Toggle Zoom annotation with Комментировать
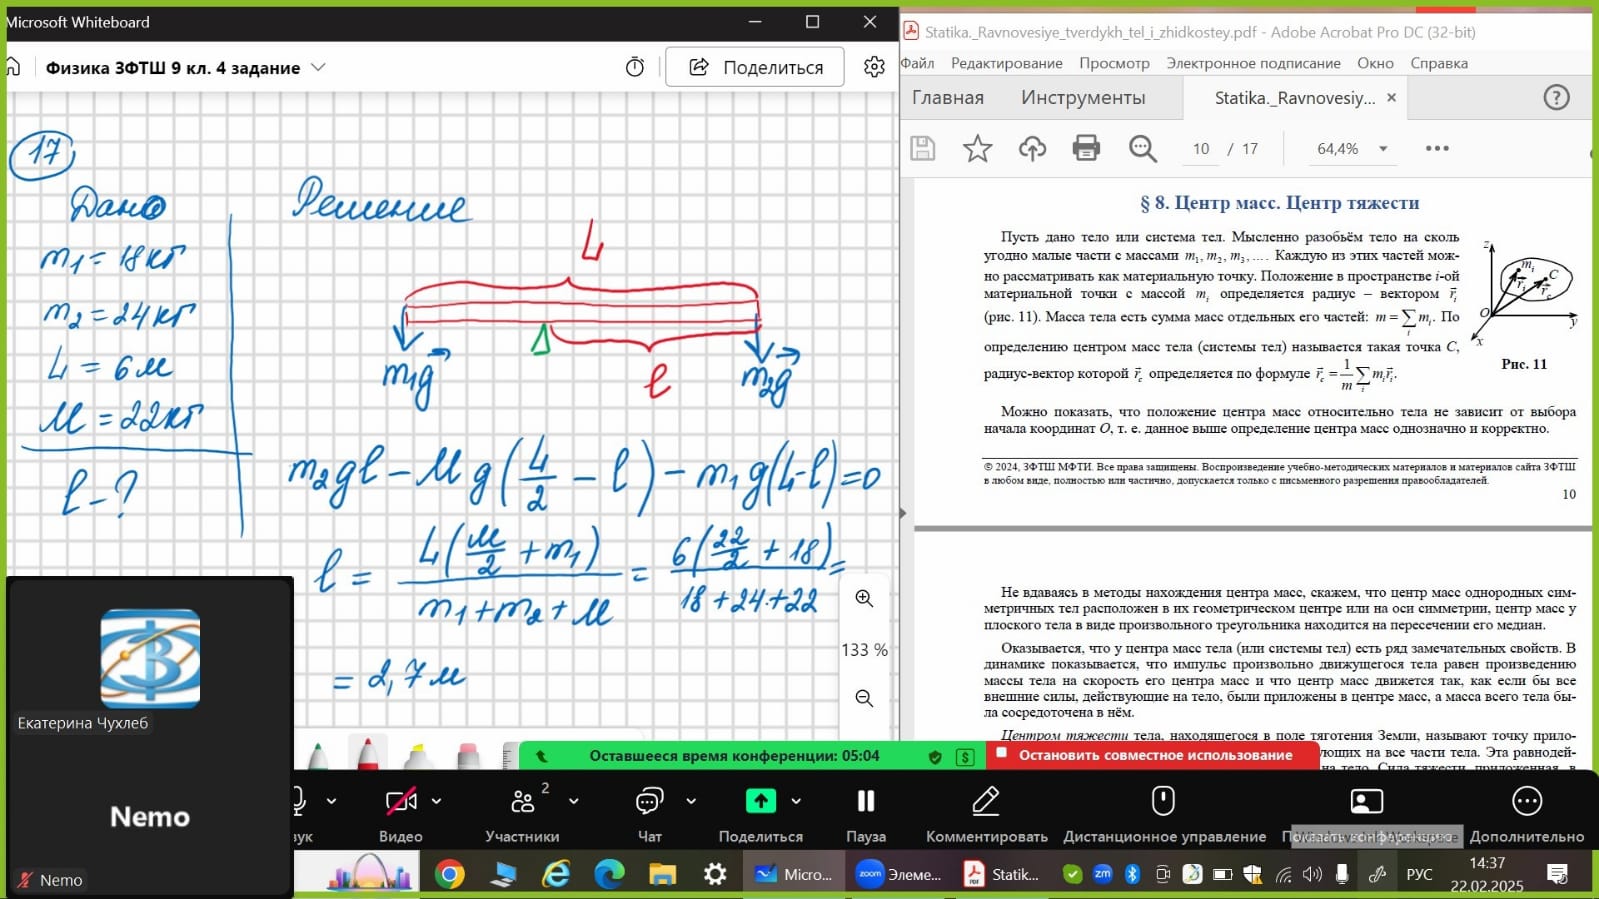The width and height of the screenshot is (1599, 899). click(x=986, y=802)
